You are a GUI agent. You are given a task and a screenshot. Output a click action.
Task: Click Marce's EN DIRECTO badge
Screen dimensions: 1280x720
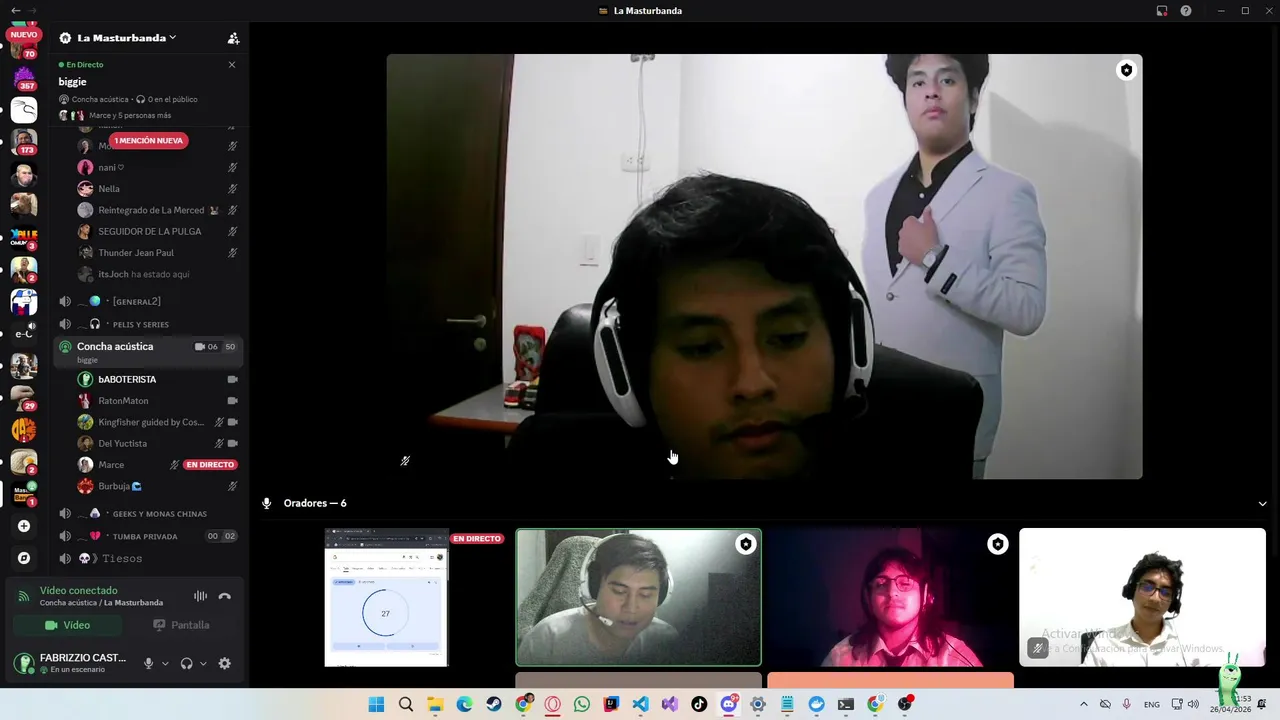(x=210, y=465)
